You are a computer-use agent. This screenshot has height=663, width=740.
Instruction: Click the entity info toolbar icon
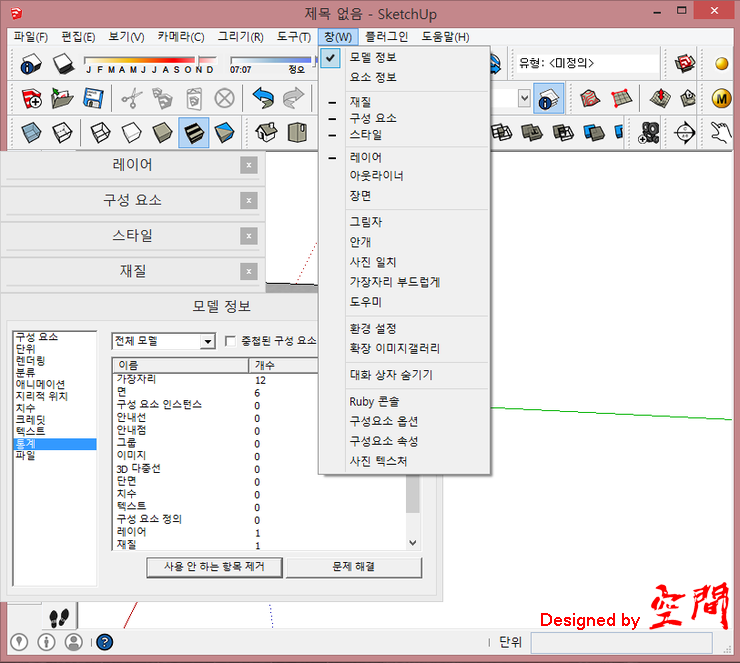pos(548,98)
